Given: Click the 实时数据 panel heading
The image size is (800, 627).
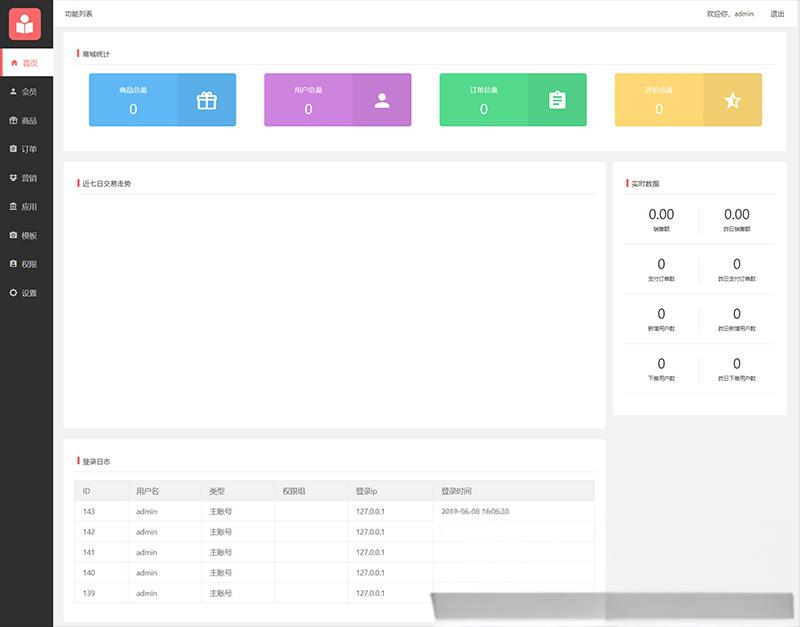Looking at the screenshot, I should 645,183.
